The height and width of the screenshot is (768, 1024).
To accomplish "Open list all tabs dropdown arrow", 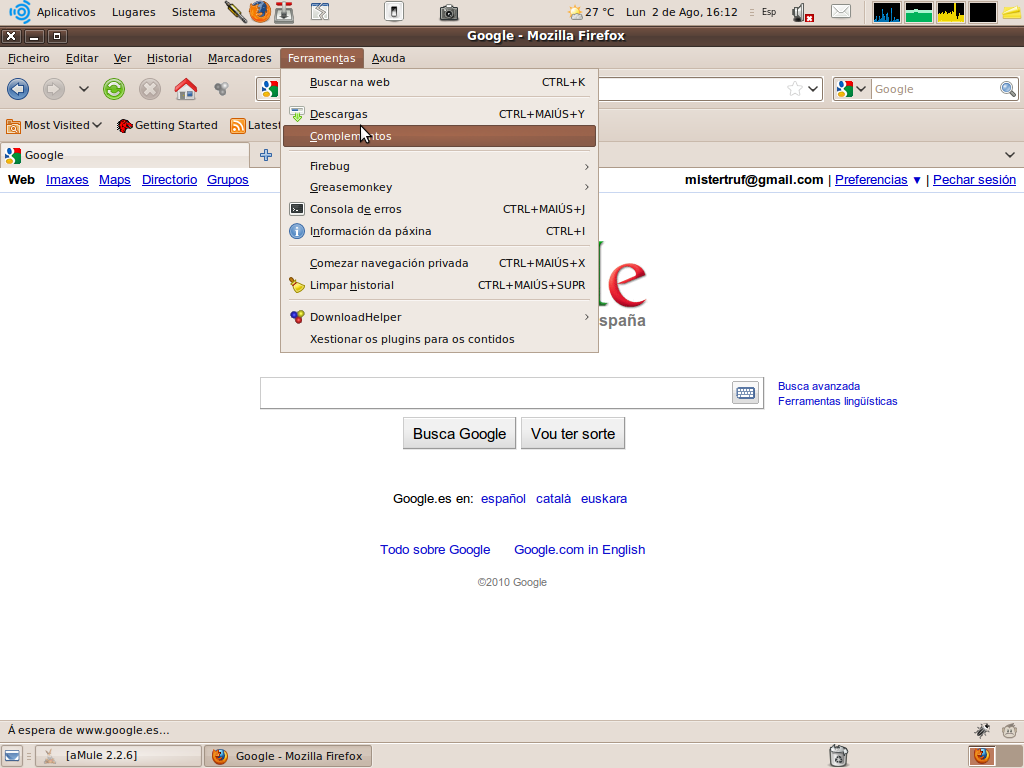I will pos(1010,155).
